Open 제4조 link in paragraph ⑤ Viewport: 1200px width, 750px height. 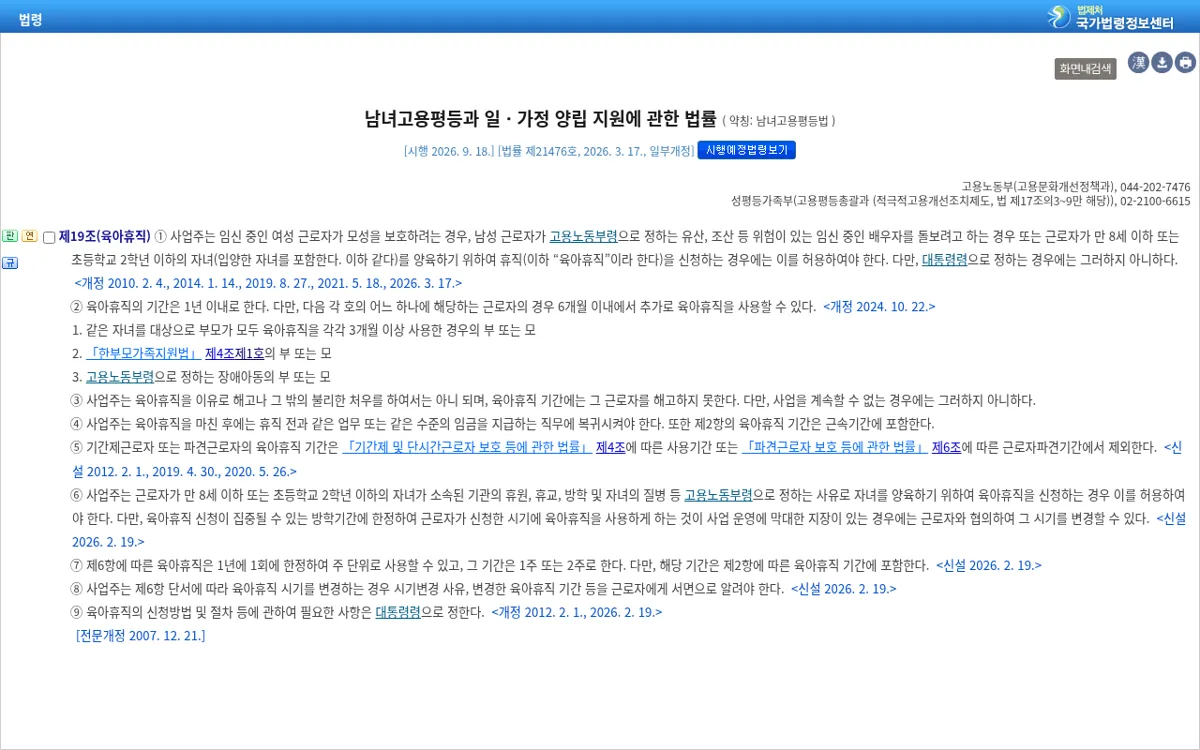click(610, 447)
